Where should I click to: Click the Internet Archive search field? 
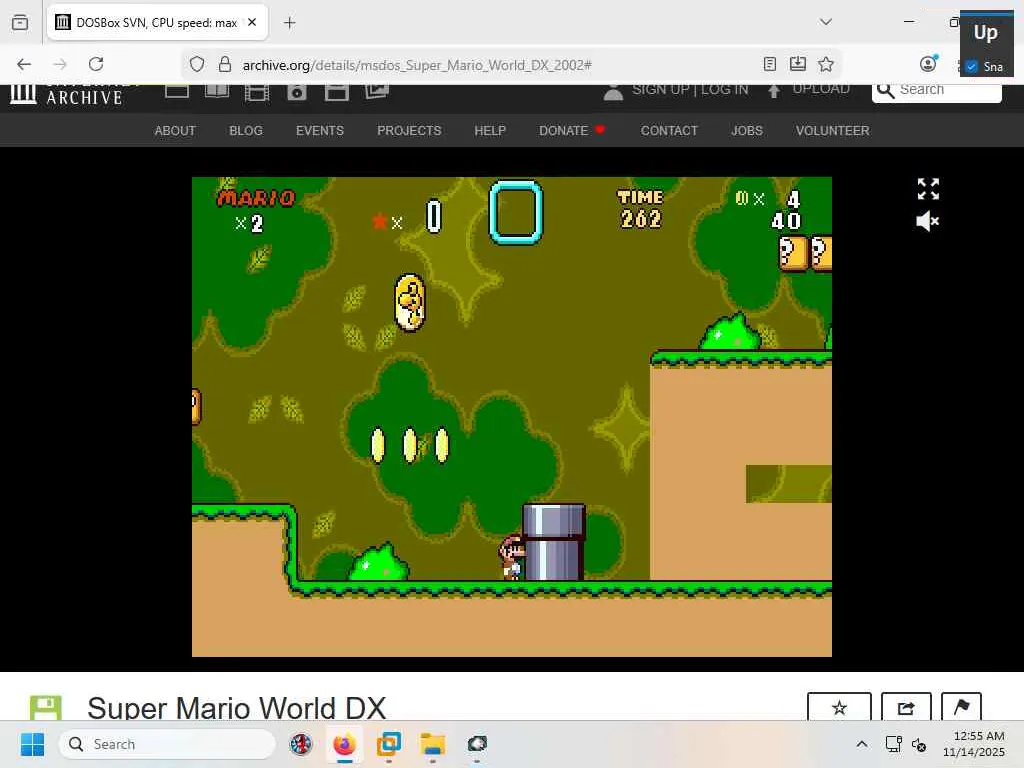[936, 93]
